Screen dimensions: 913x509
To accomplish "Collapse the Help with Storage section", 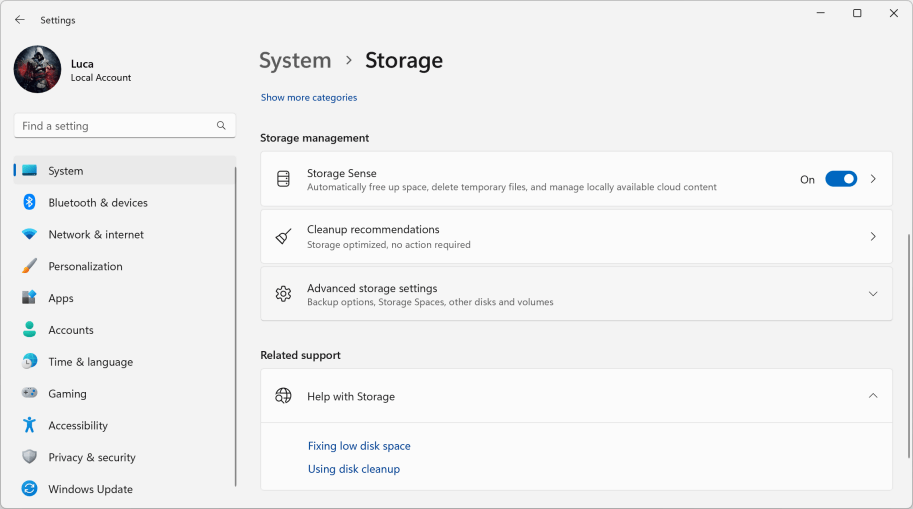I will [x=872, y=396].
